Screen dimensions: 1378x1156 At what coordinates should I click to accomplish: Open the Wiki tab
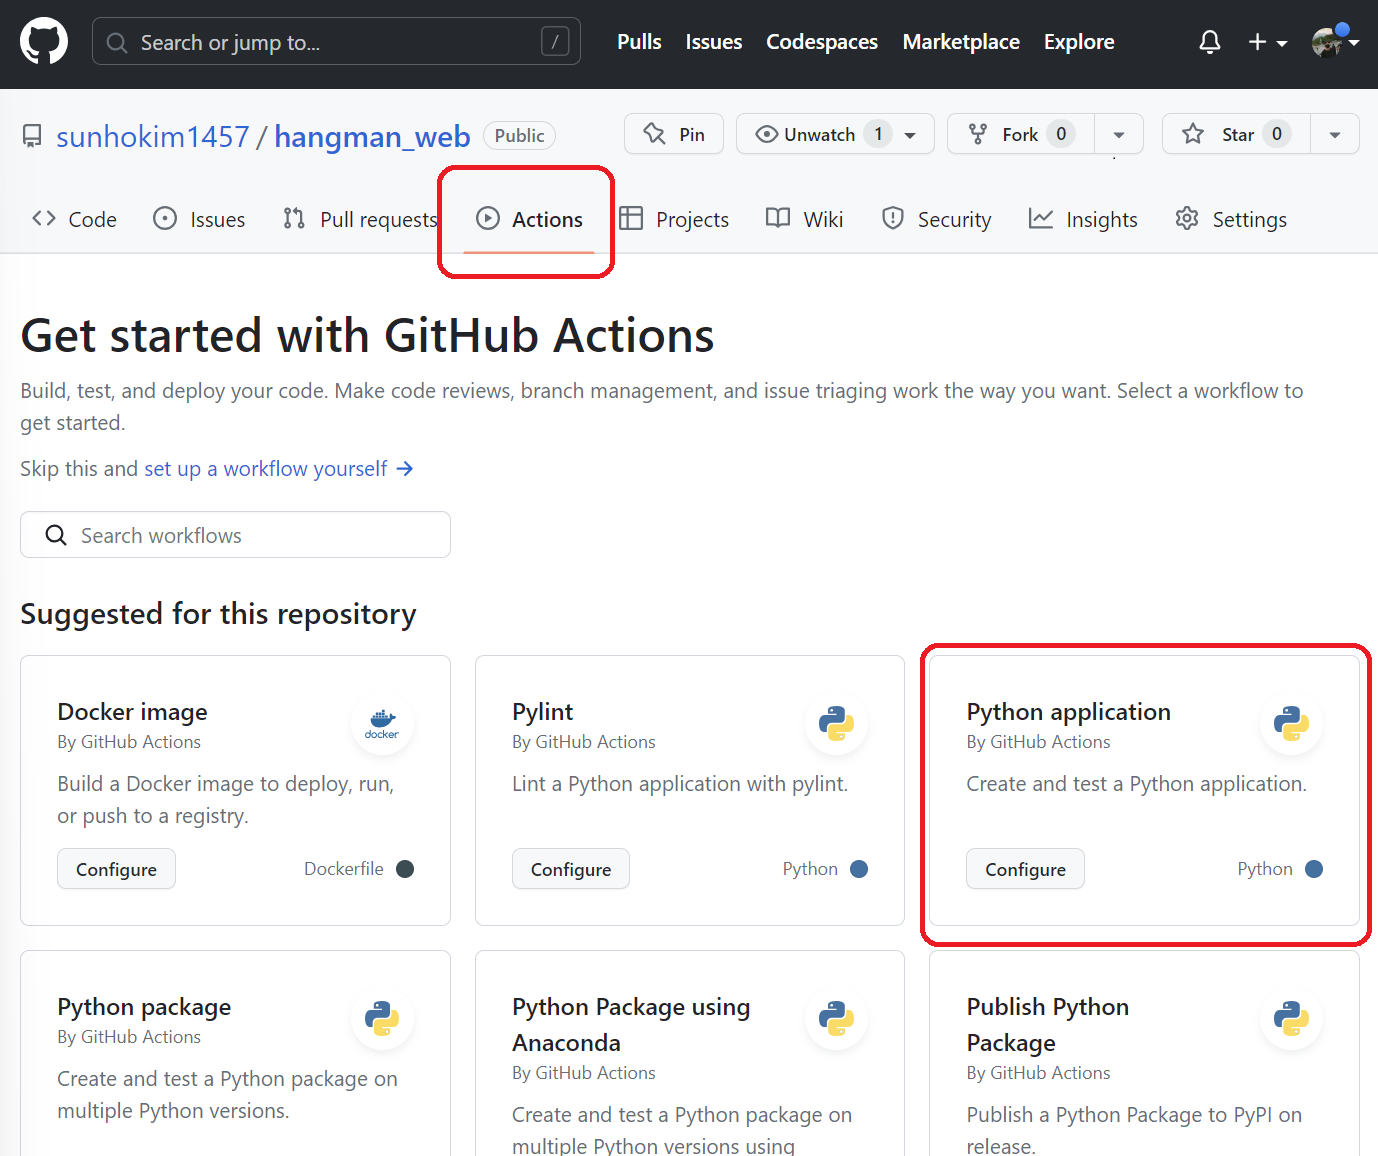point(805,219)
